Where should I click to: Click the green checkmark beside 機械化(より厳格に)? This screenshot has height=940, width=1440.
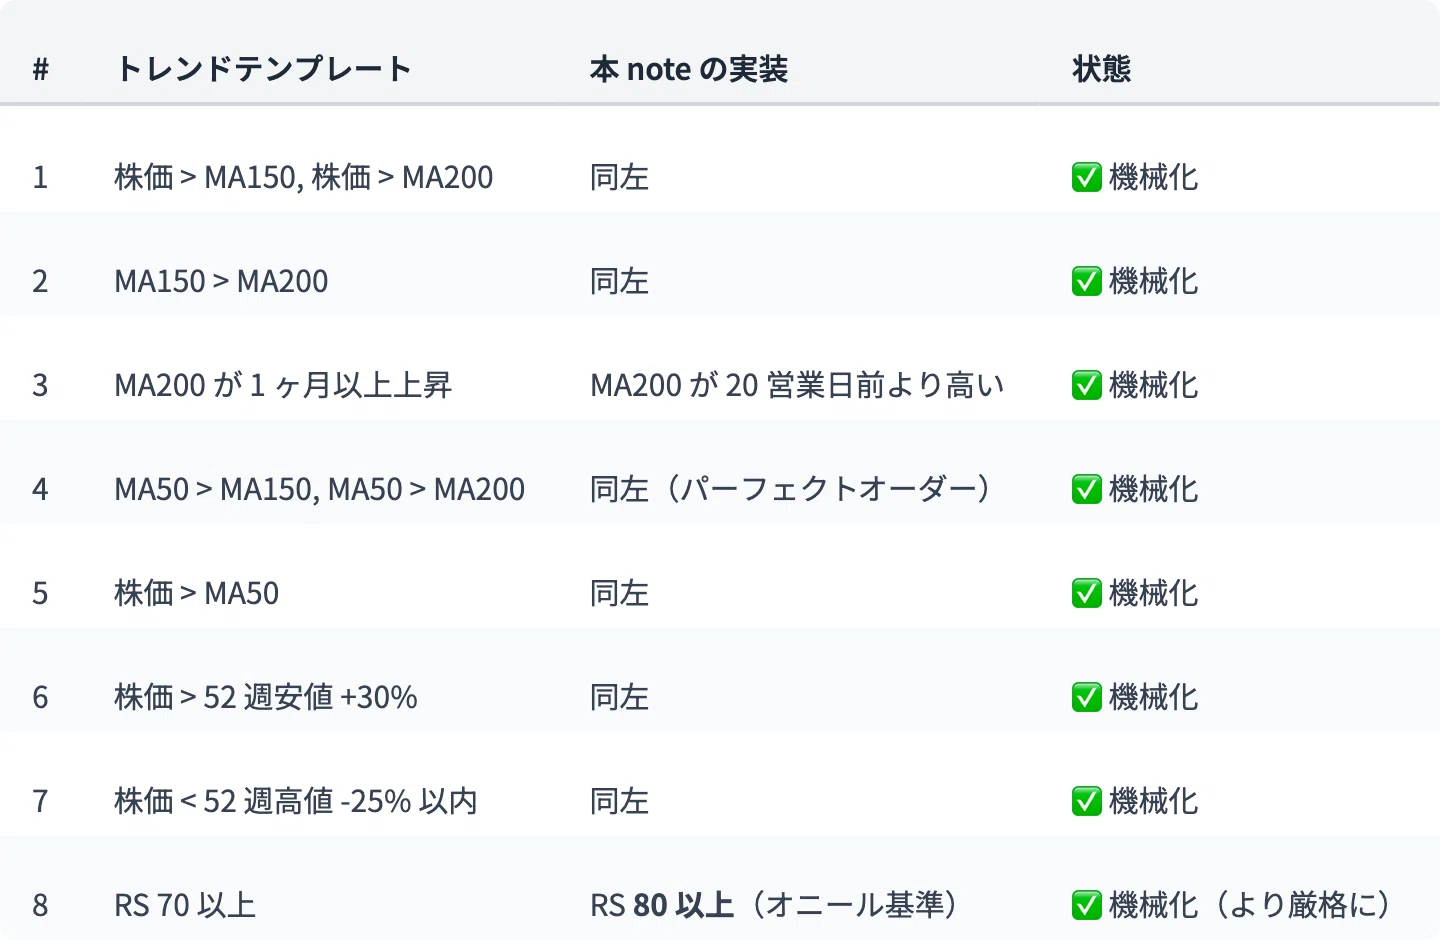[1086, 905]
